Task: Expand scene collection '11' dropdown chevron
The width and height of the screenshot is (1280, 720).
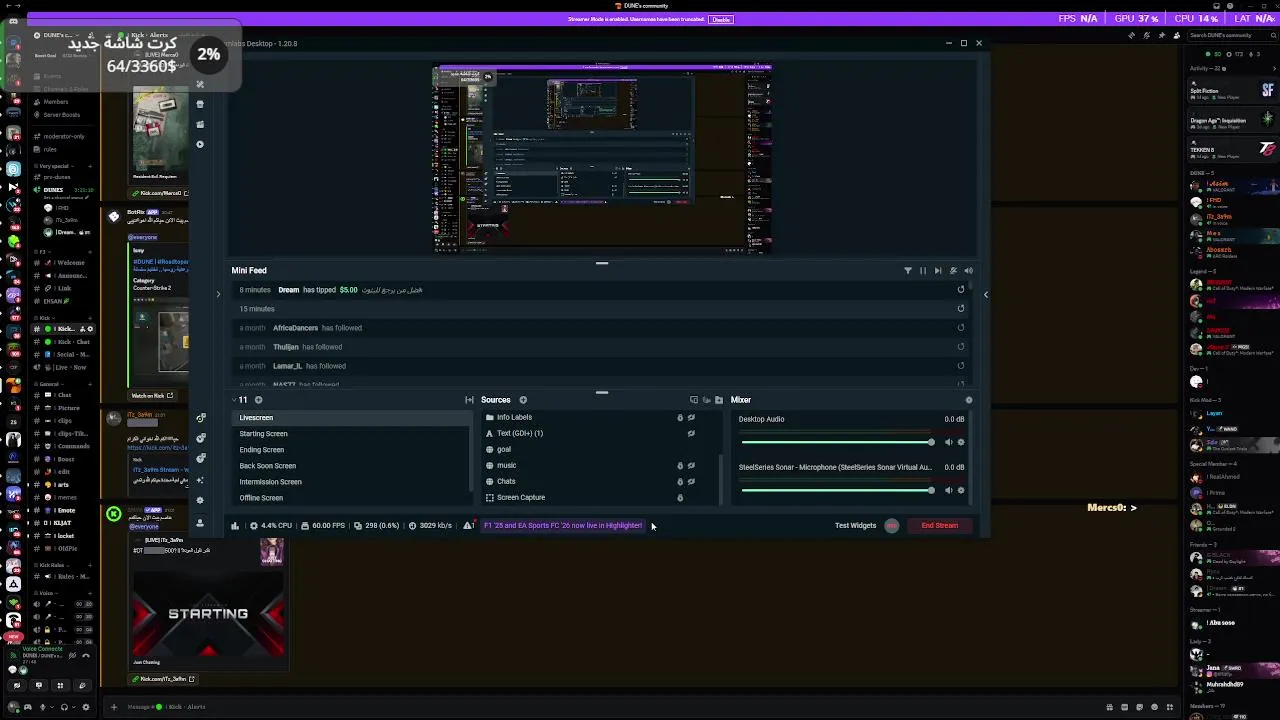Action: (234, 400)
